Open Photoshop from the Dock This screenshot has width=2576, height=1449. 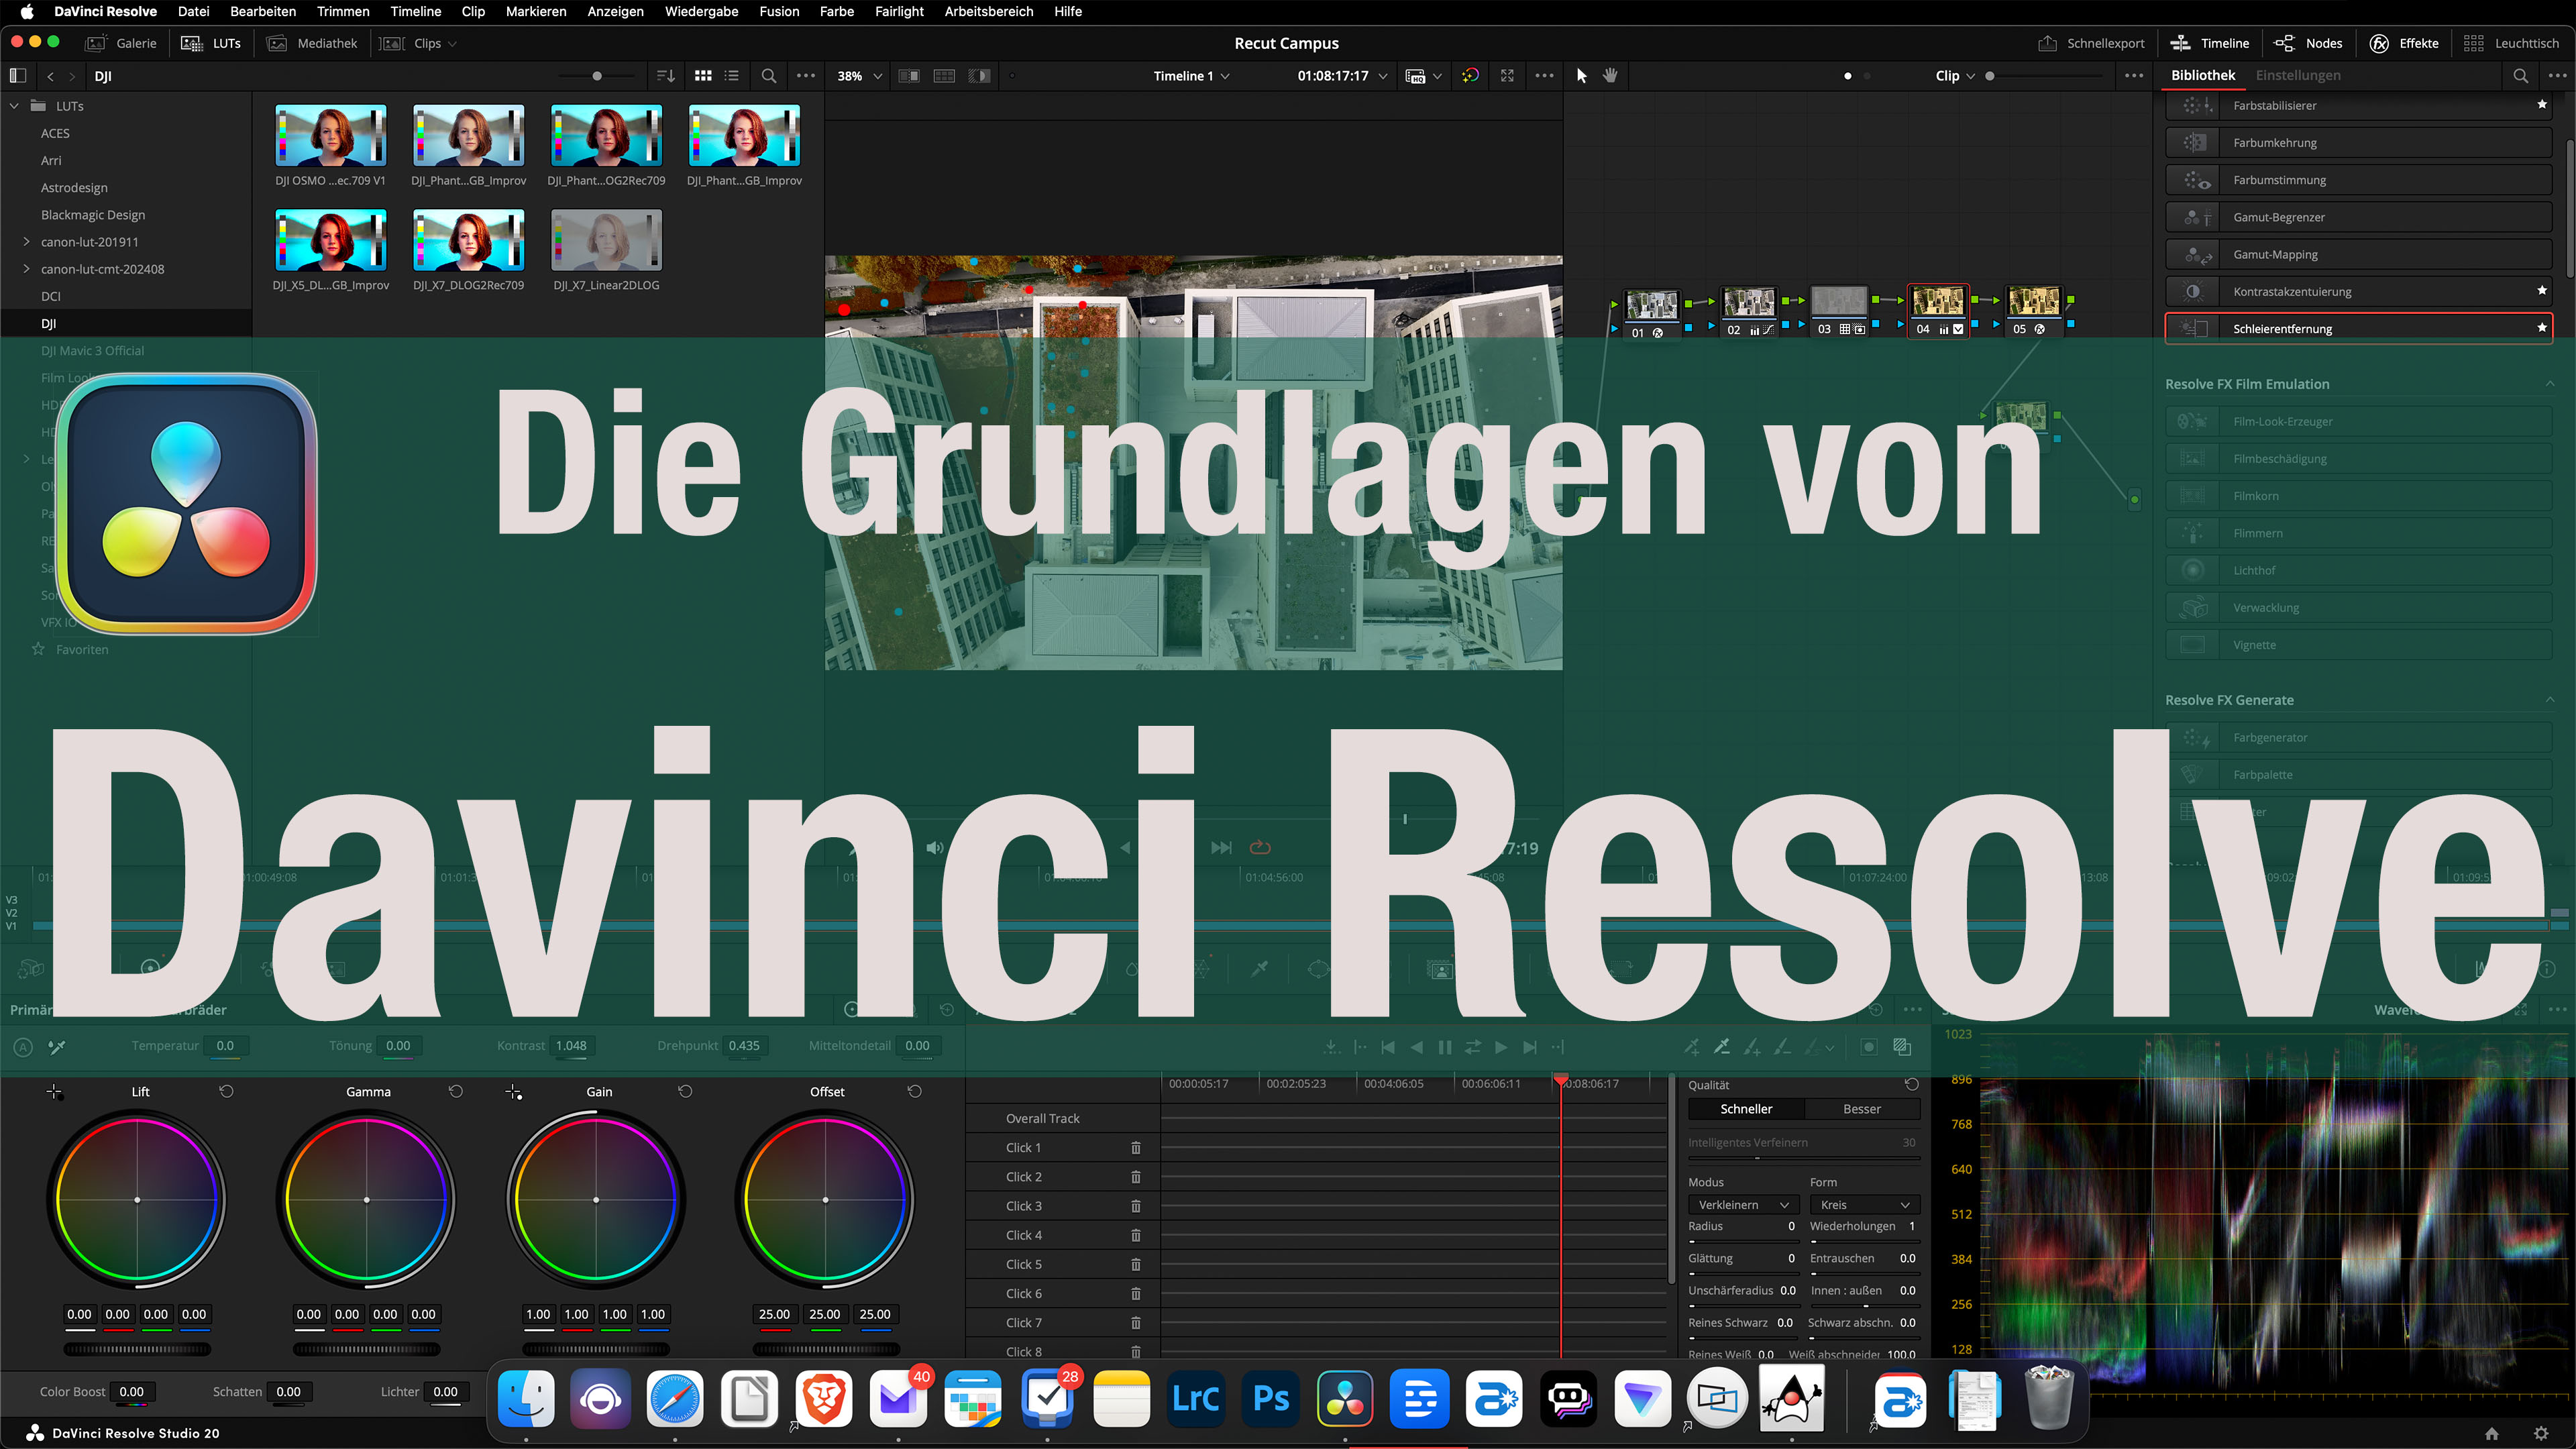(1270, 1398)
